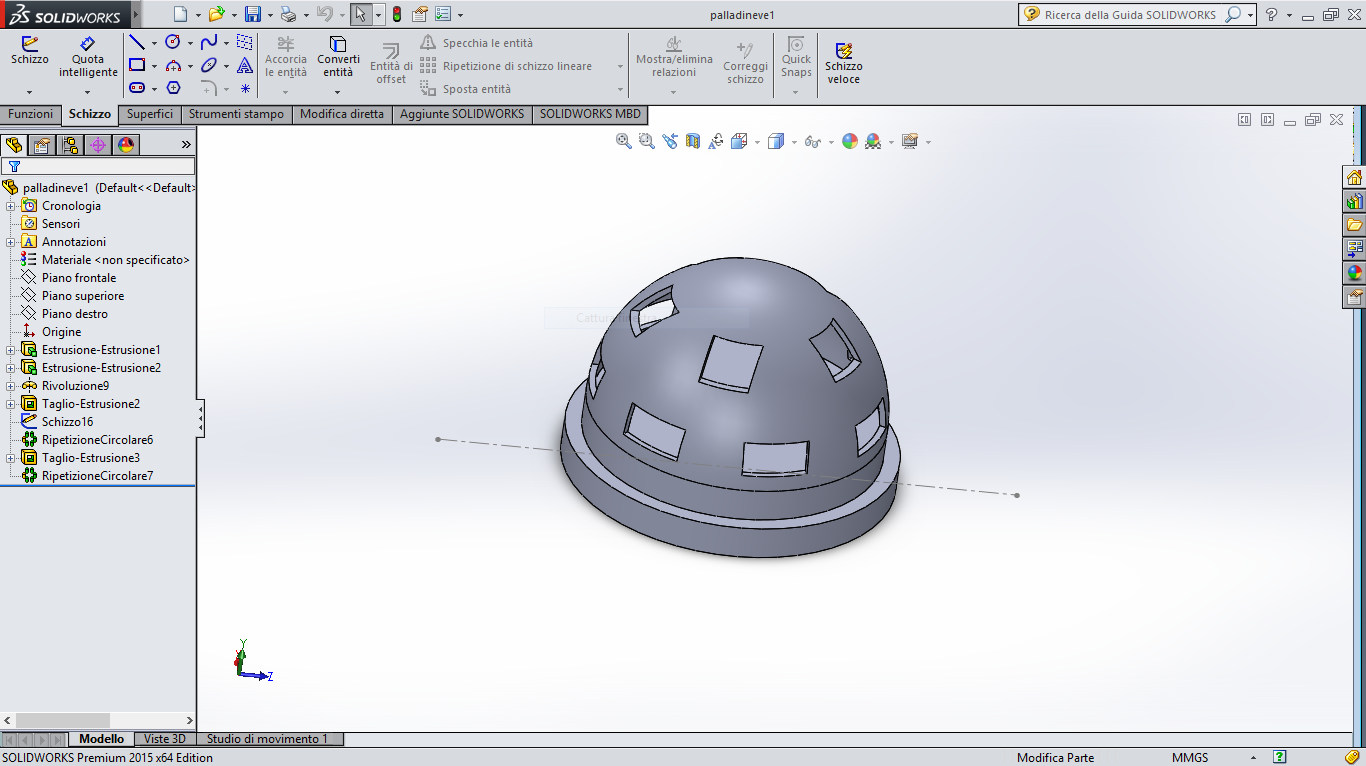
Task: Open the DisplayManager tab icon
Action: coord(126,145)
